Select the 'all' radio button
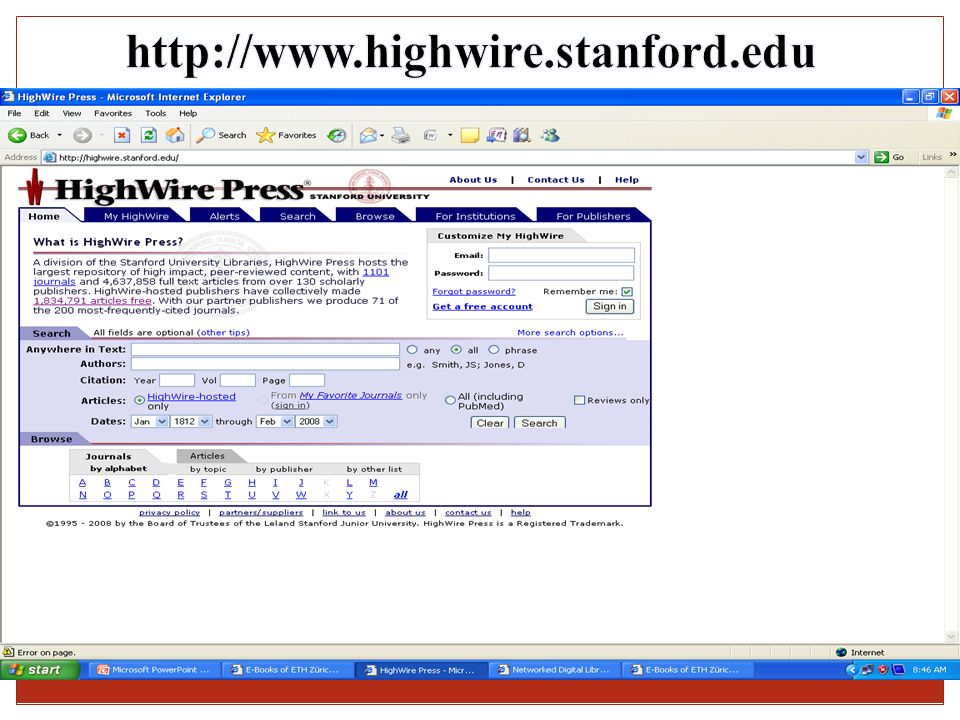The image size is (960, 720). (456, 350)
